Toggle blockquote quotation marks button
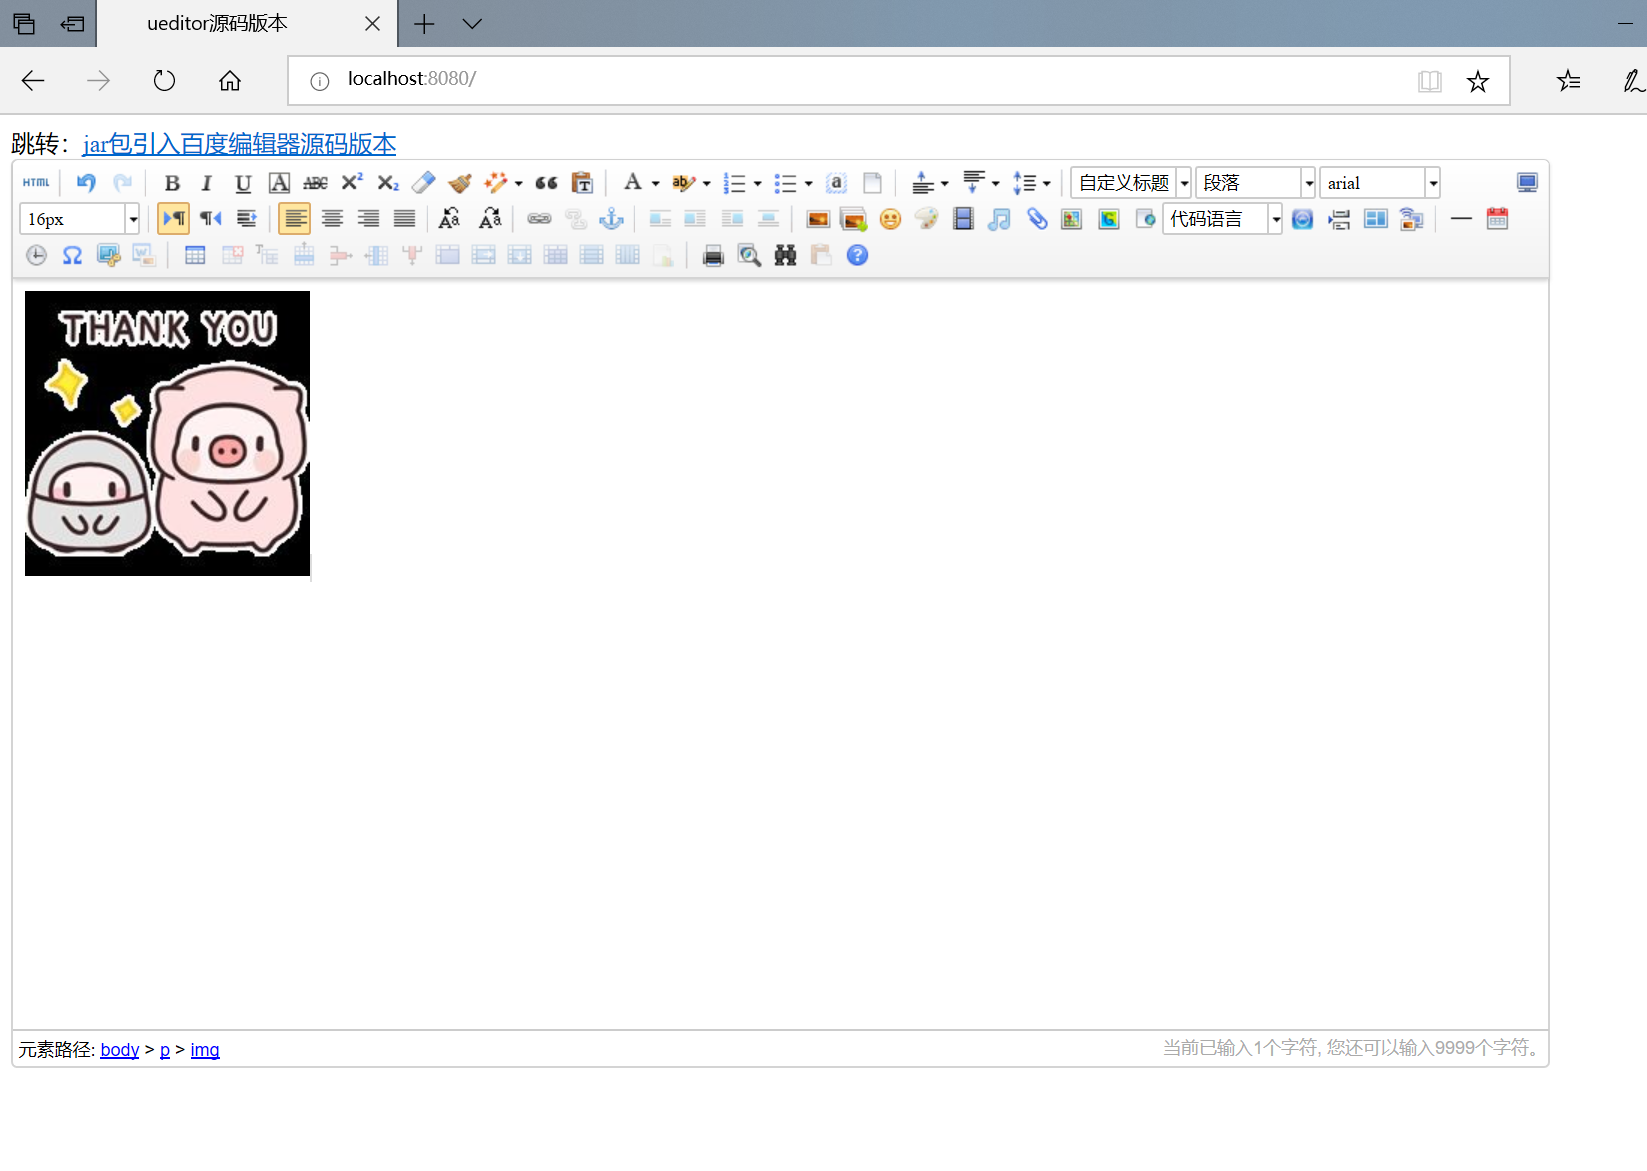The width and height of the screenshot is (1647, 1171). (546, 183)
